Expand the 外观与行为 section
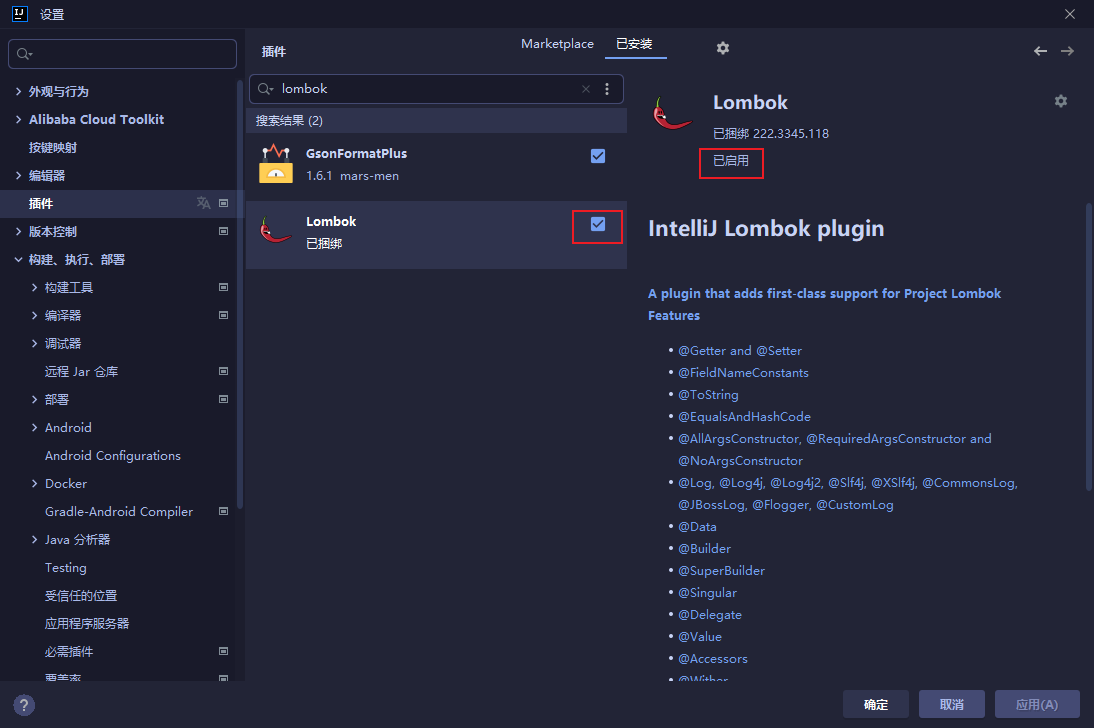The width and height of the screenshot is (1094, 728). 19,91
